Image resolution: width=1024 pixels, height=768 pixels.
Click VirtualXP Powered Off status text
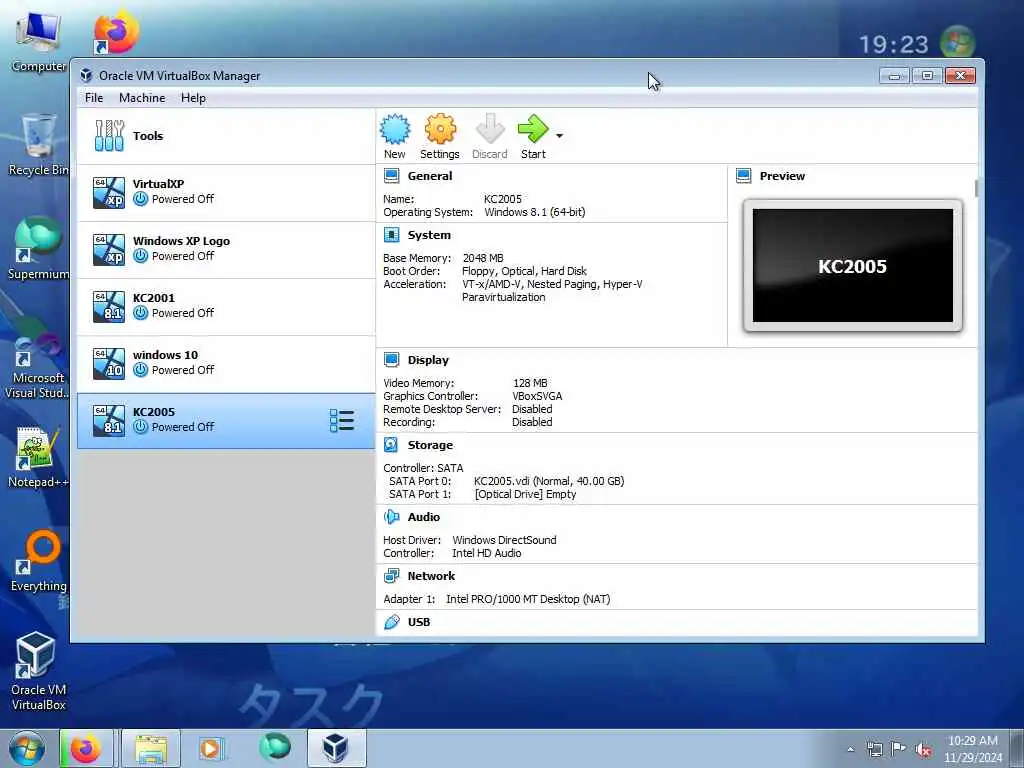182,199
